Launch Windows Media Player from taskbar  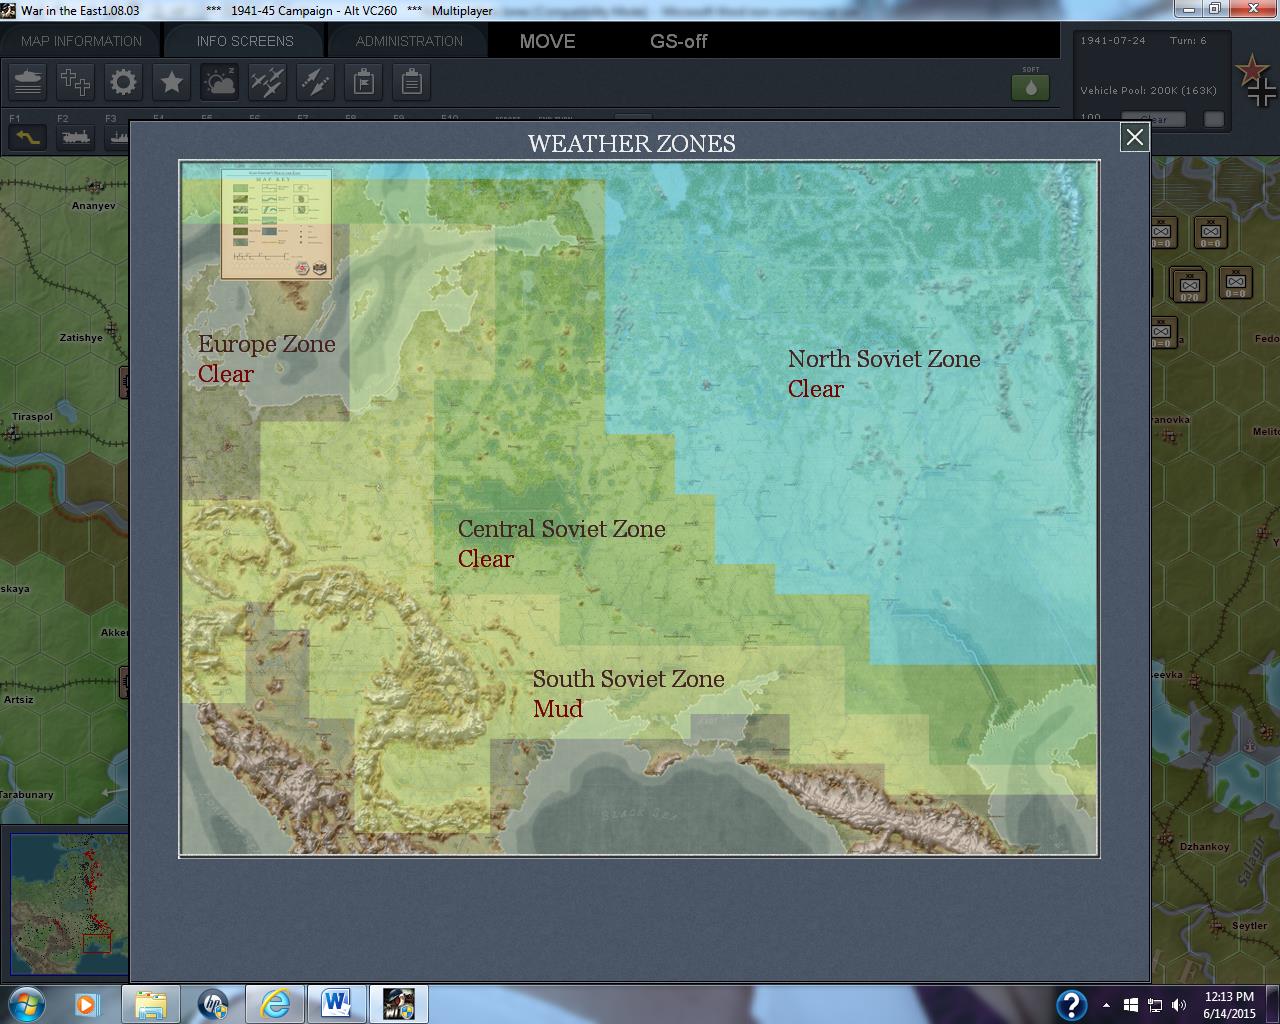point(87,1003)
